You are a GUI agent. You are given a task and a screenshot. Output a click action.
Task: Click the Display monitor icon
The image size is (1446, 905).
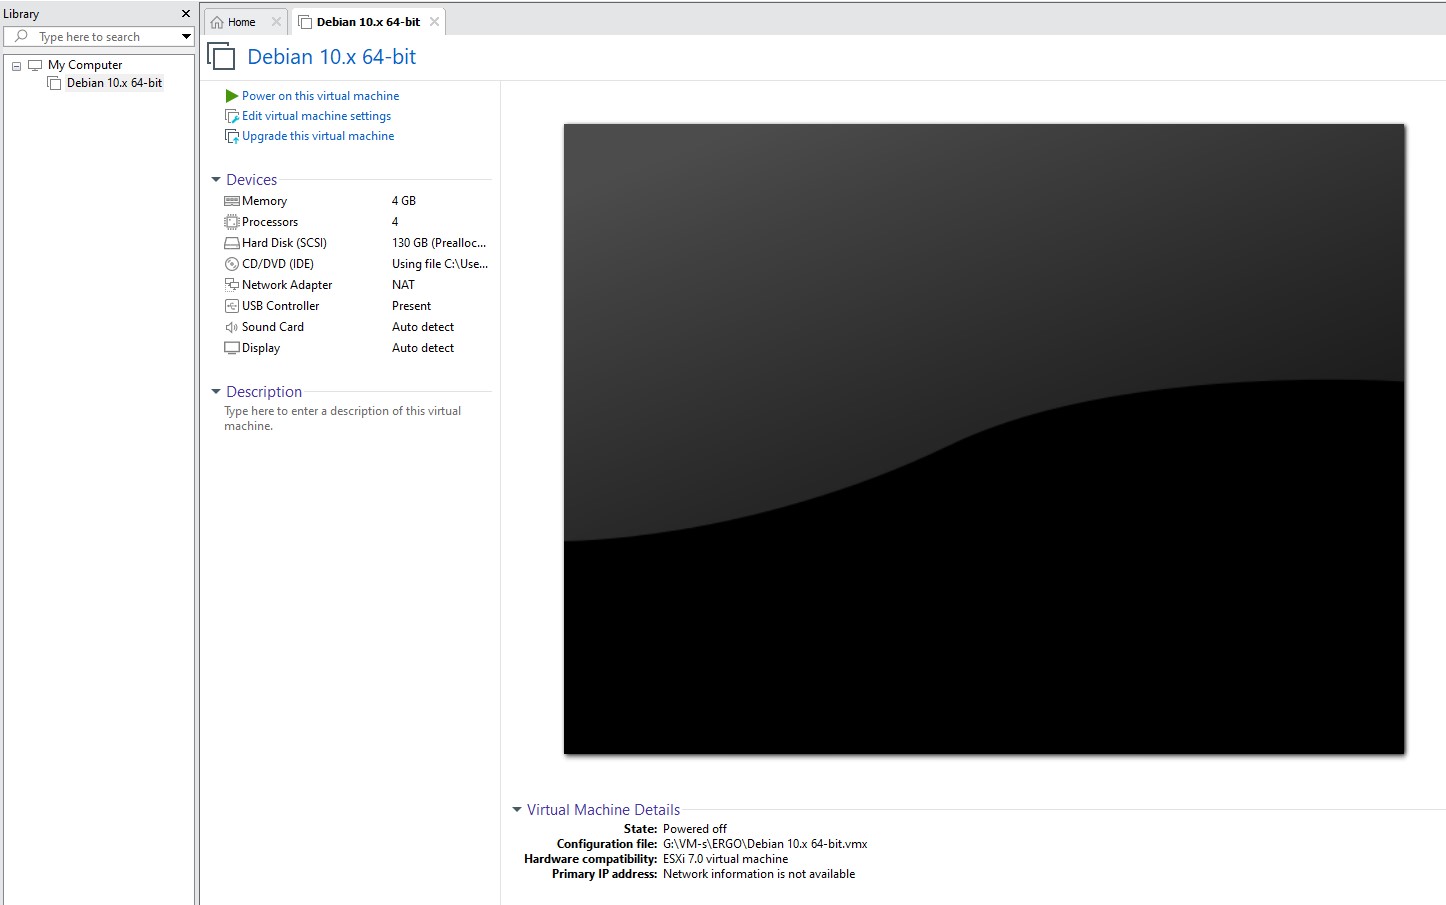(232, 348)
